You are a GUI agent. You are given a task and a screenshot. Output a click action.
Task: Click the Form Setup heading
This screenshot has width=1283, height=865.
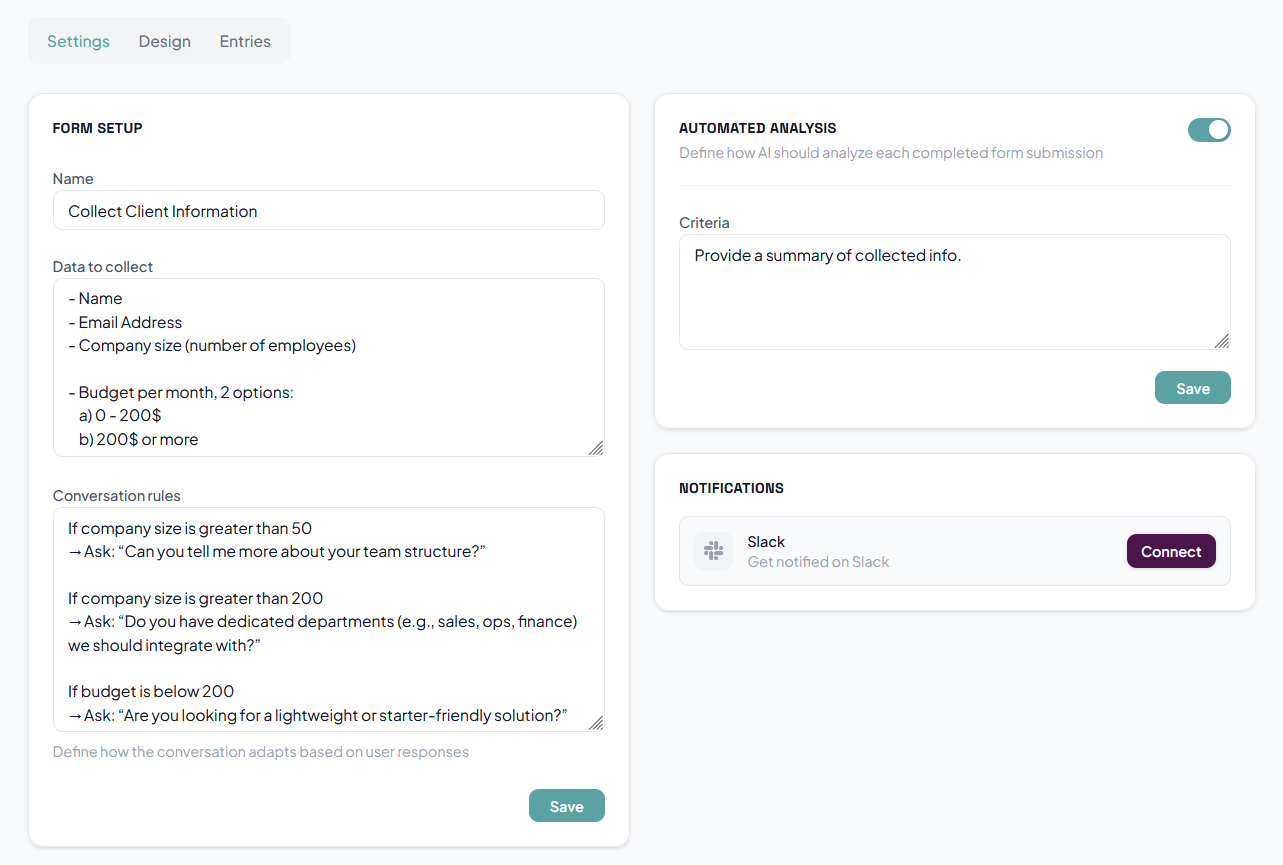pyautogui.click(x=97, y=128)
